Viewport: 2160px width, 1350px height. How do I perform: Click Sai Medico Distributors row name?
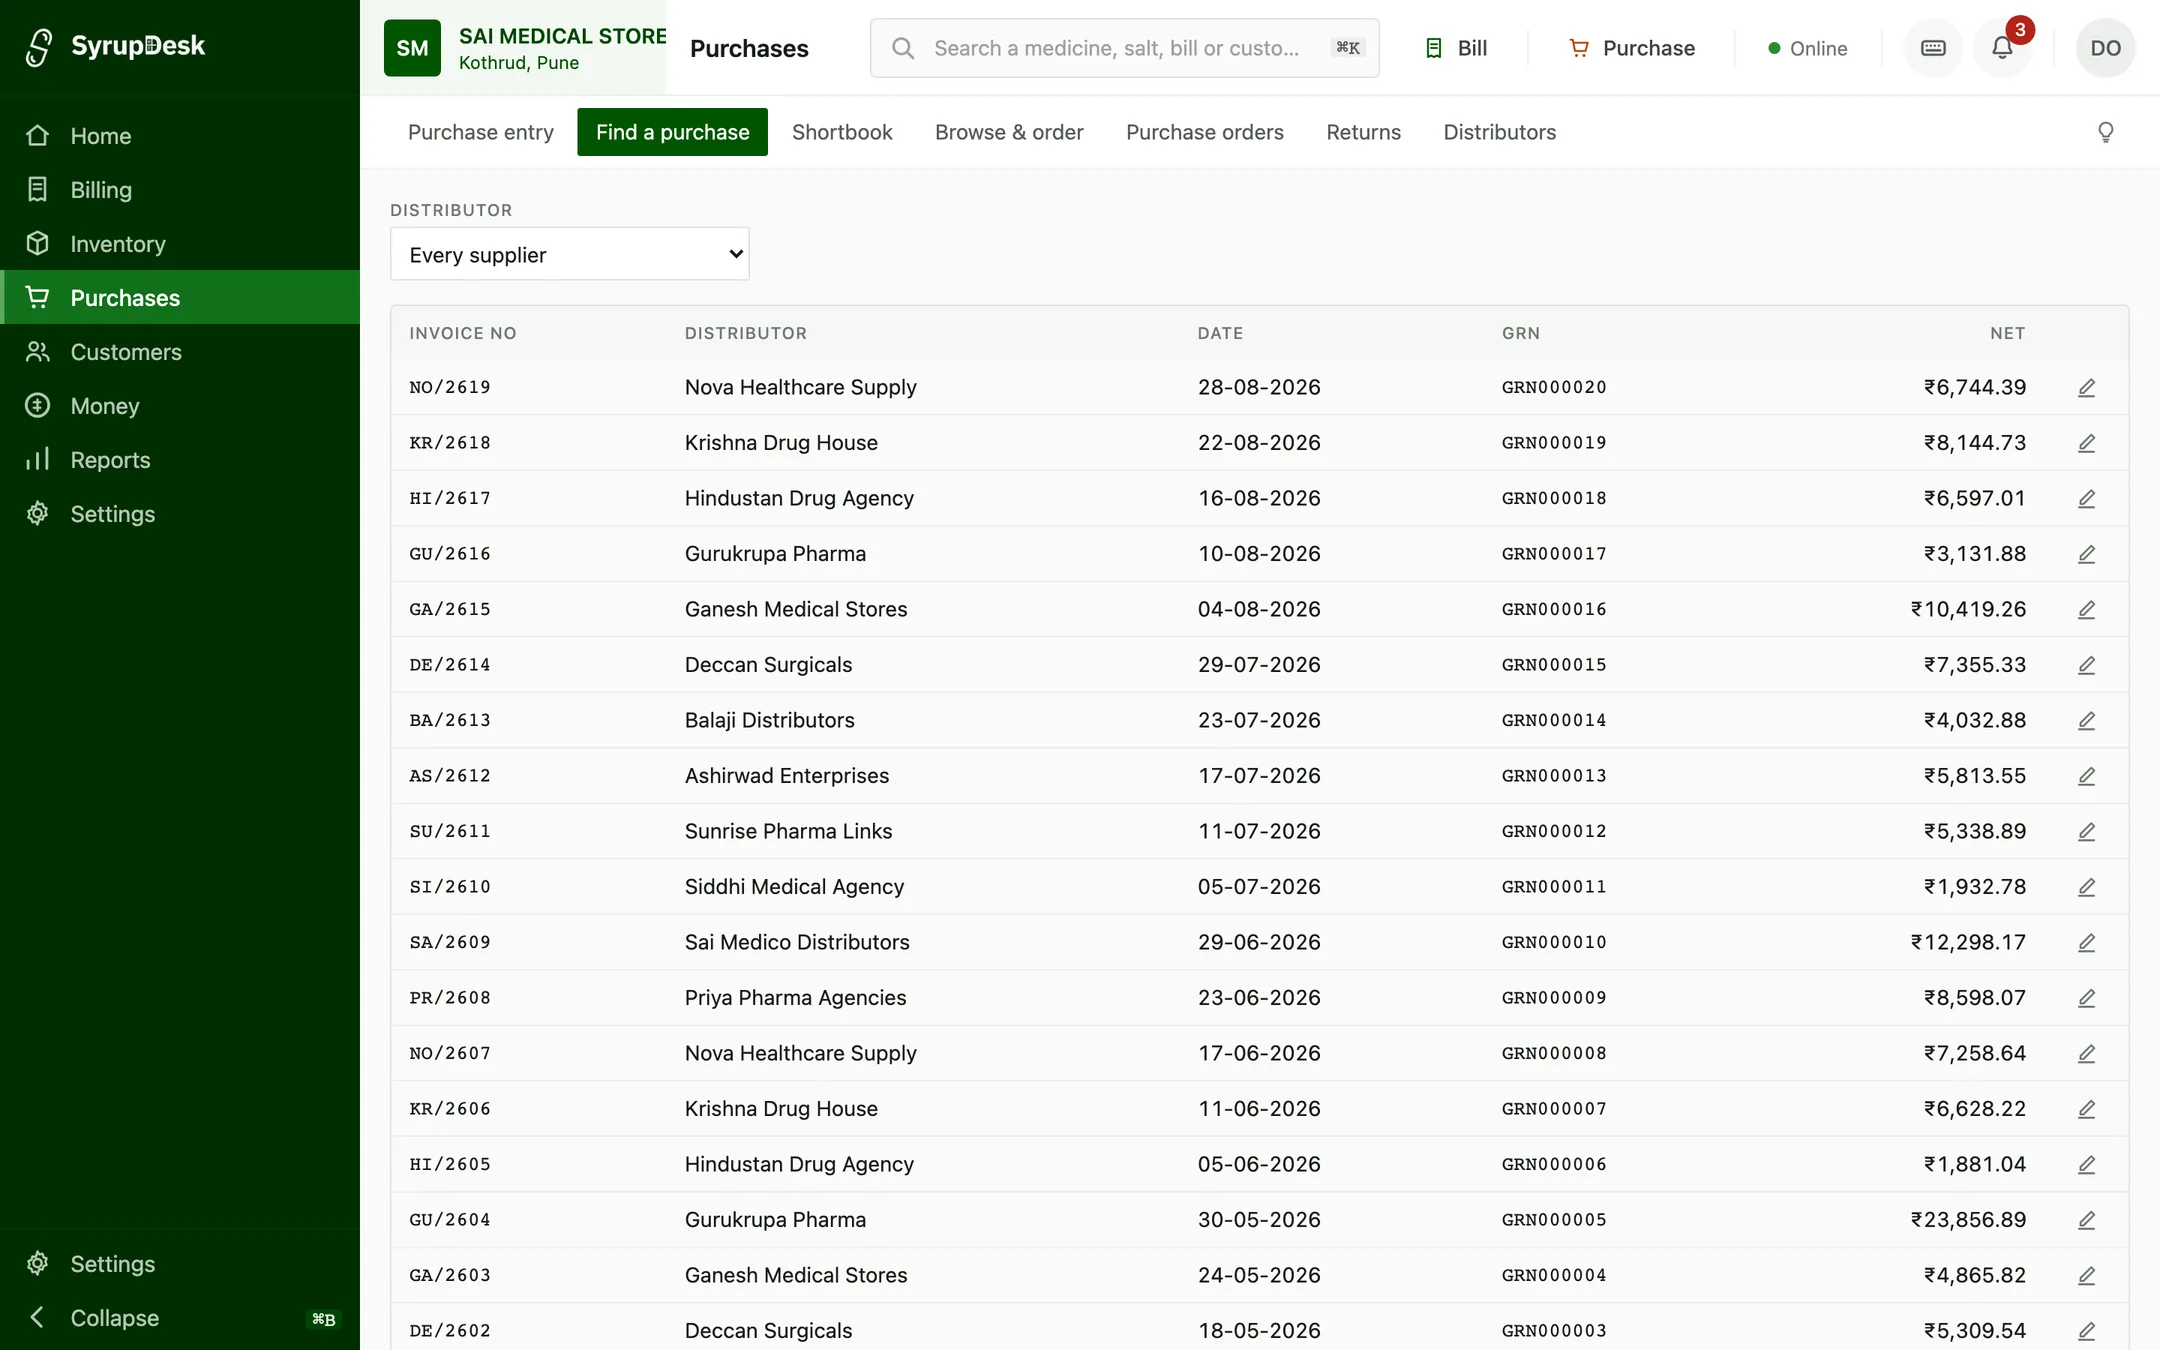(797, 943)
